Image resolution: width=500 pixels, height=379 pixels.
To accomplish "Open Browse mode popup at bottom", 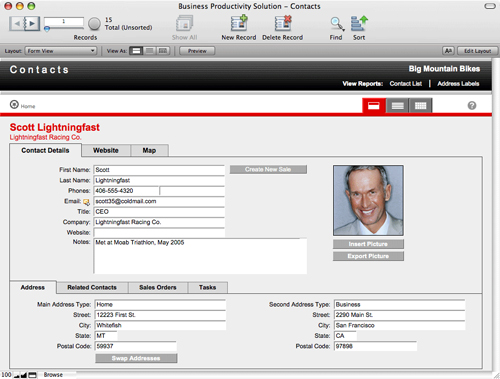I will (x=53, y=375).
